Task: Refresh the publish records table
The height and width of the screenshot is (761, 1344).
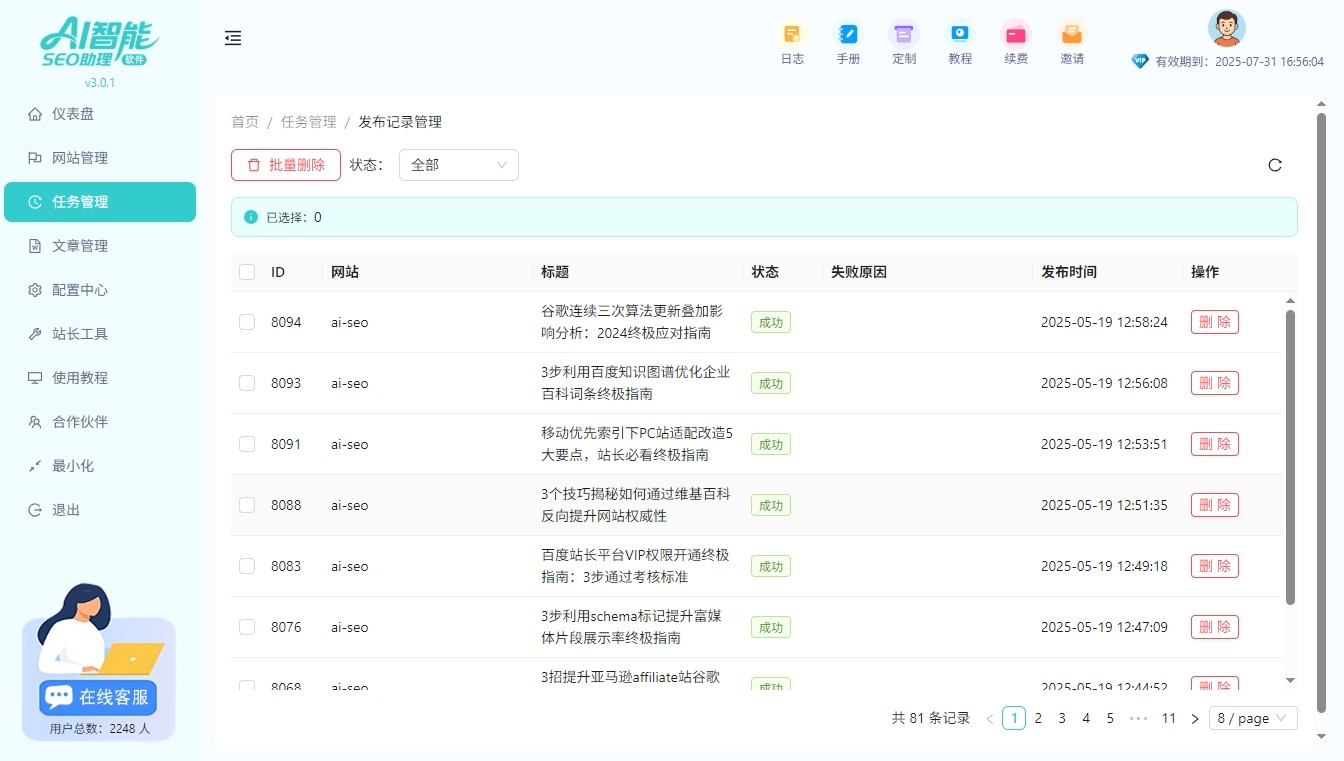Action: [x=1275, y=165]
